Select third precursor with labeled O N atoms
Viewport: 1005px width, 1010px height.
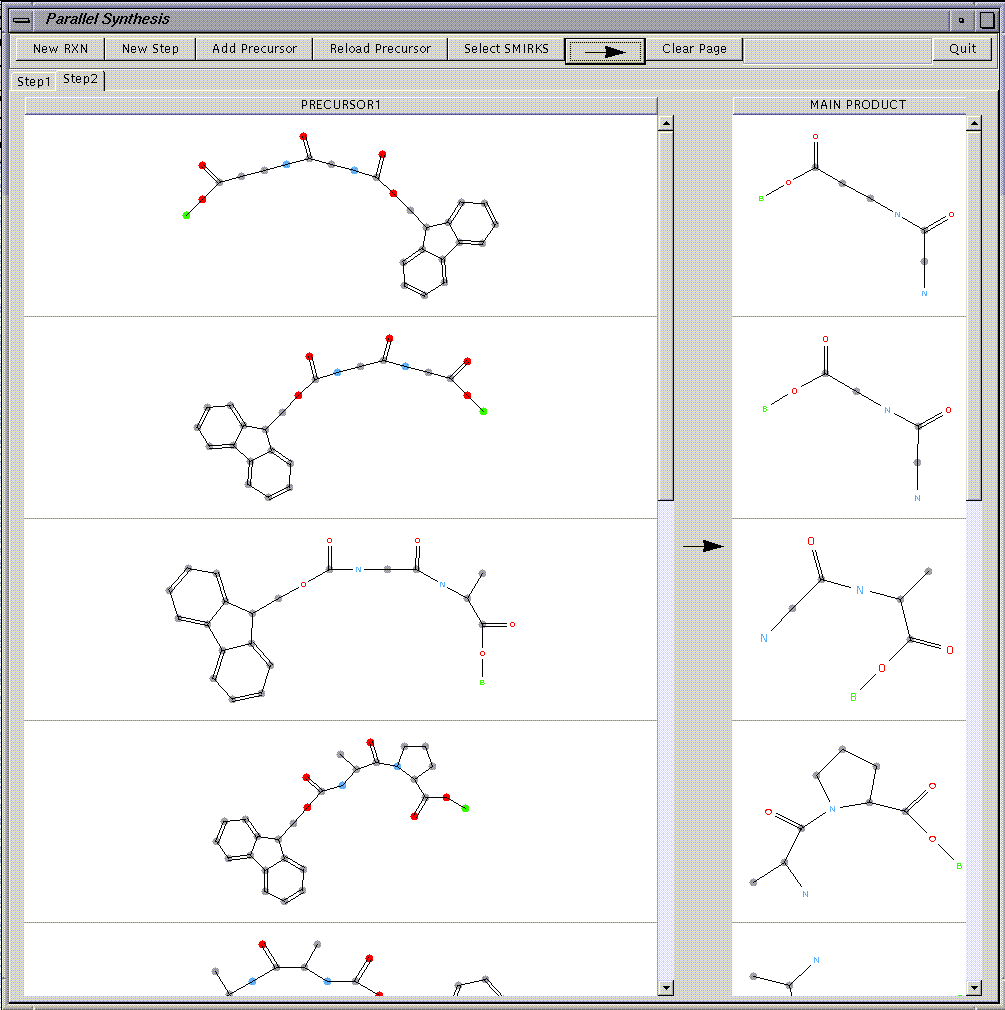pyautogui.click(x=341, y=620)
